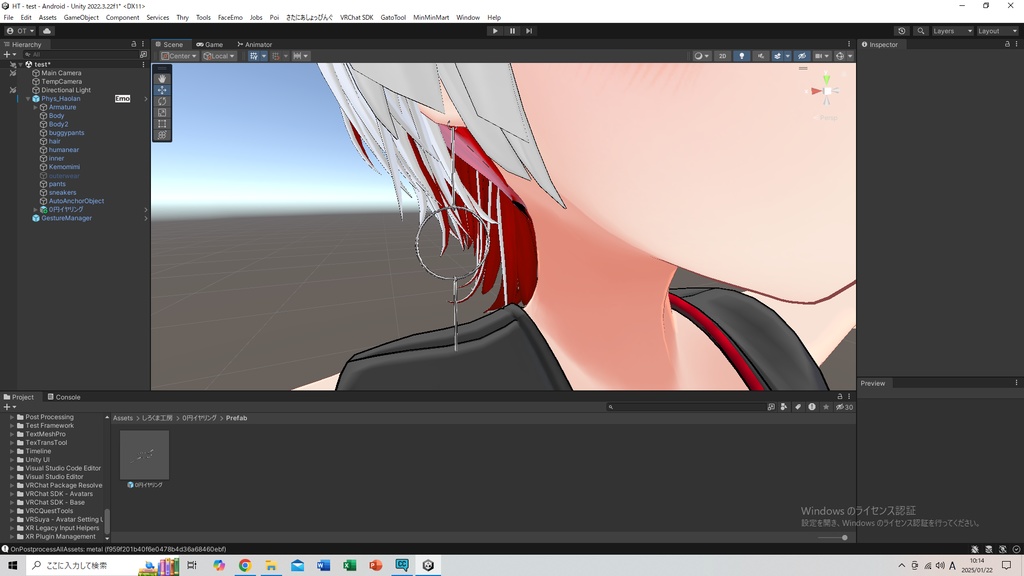1024x576 pixels.
Task: Click the Project search field
Action: [684, 407]
